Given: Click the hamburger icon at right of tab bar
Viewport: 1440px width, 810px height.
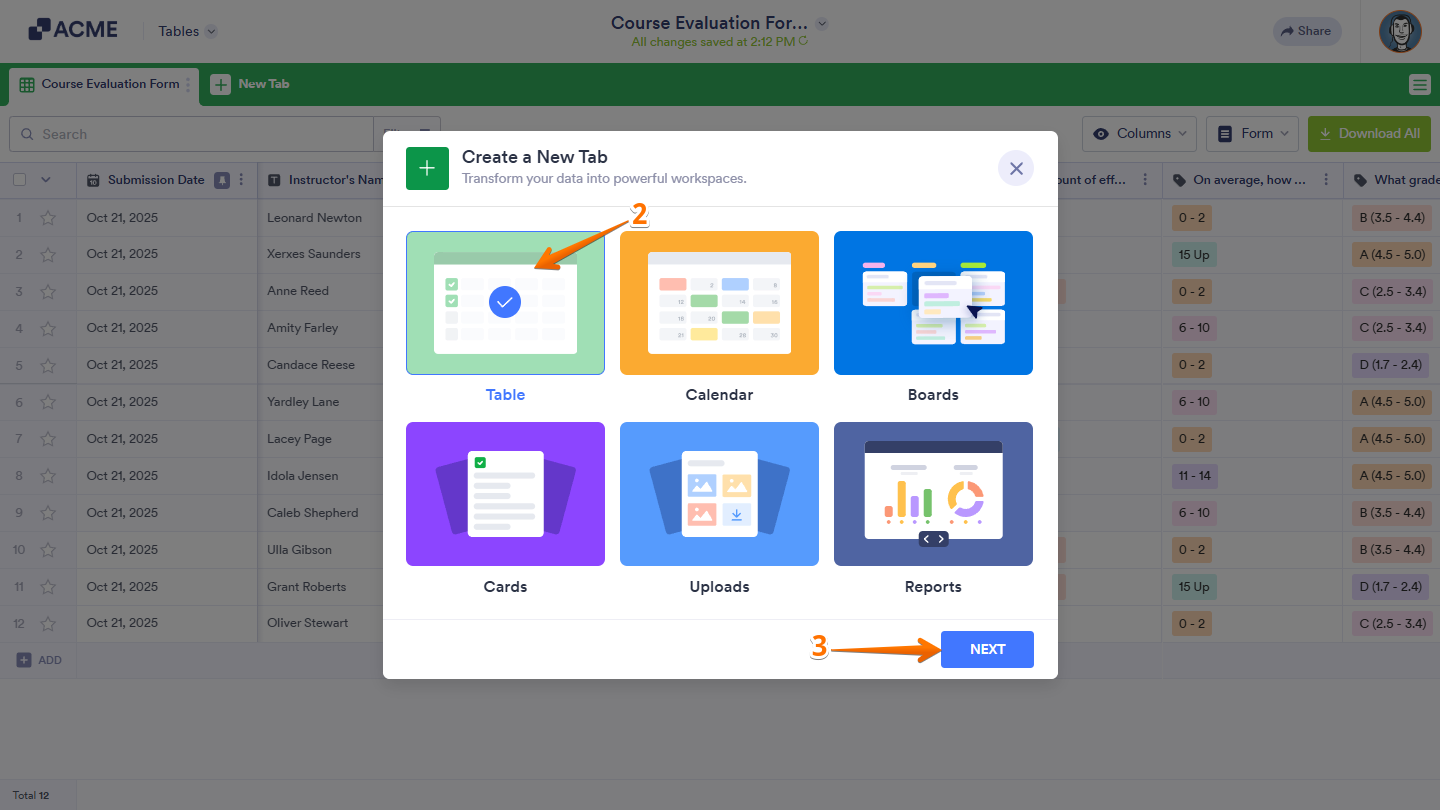Looking at the screenshot, I should pos(1420,85).
